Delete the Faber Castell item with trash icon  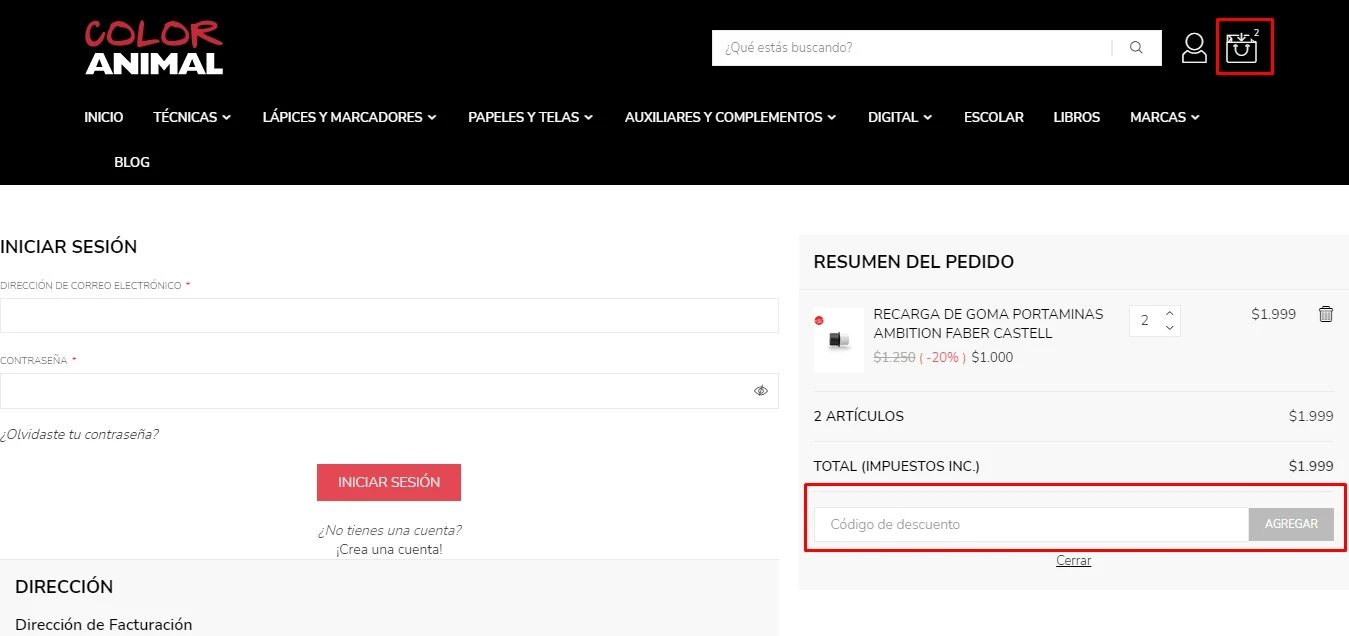pos(1326,314)
